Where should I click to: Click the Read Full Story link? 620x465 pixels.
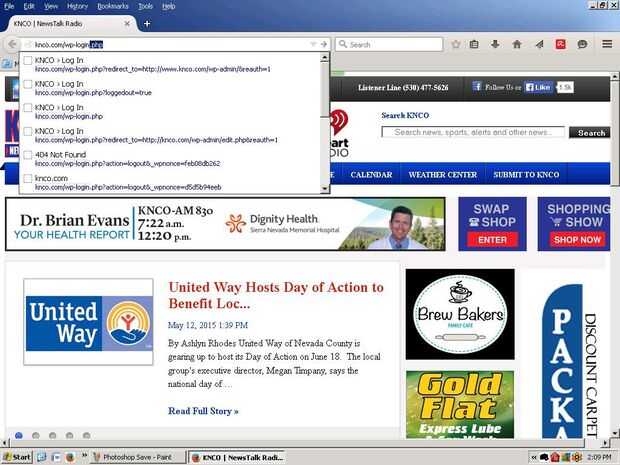(203, 411)
